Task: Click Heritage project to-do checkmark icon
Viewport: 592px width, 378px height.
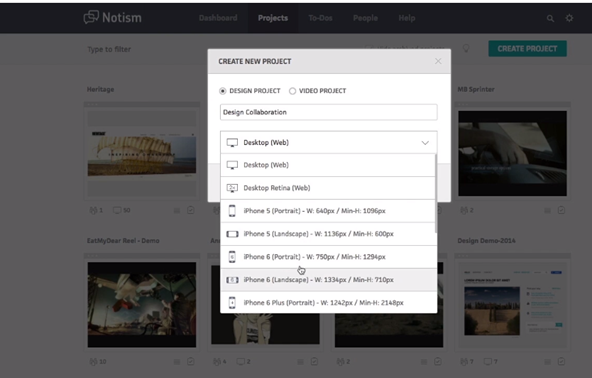Action: click(191, 210)
